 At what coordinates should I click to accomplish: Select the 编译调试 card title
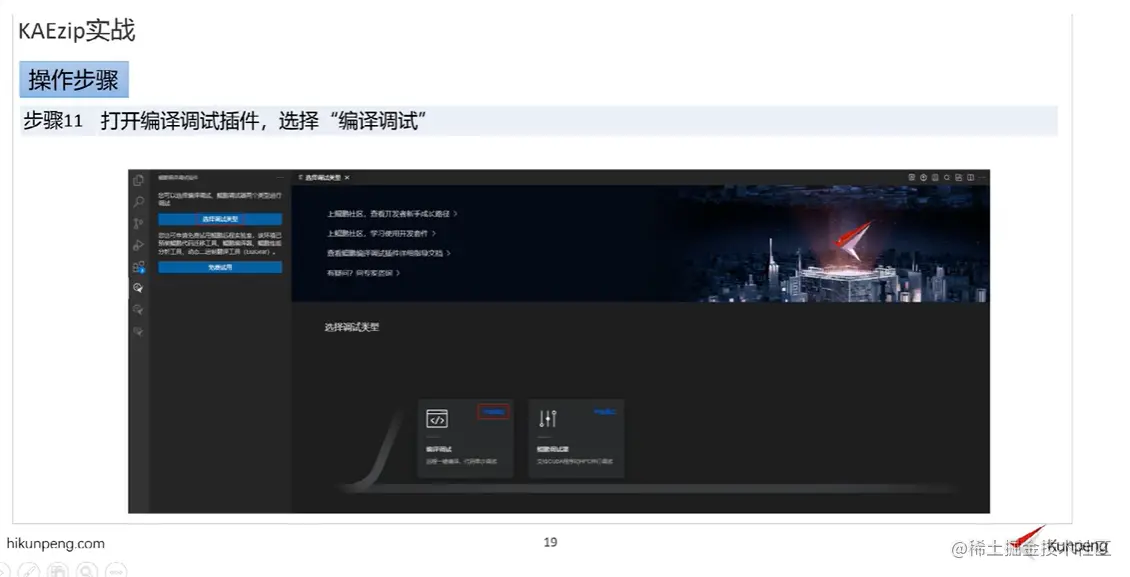click(439, 449)
